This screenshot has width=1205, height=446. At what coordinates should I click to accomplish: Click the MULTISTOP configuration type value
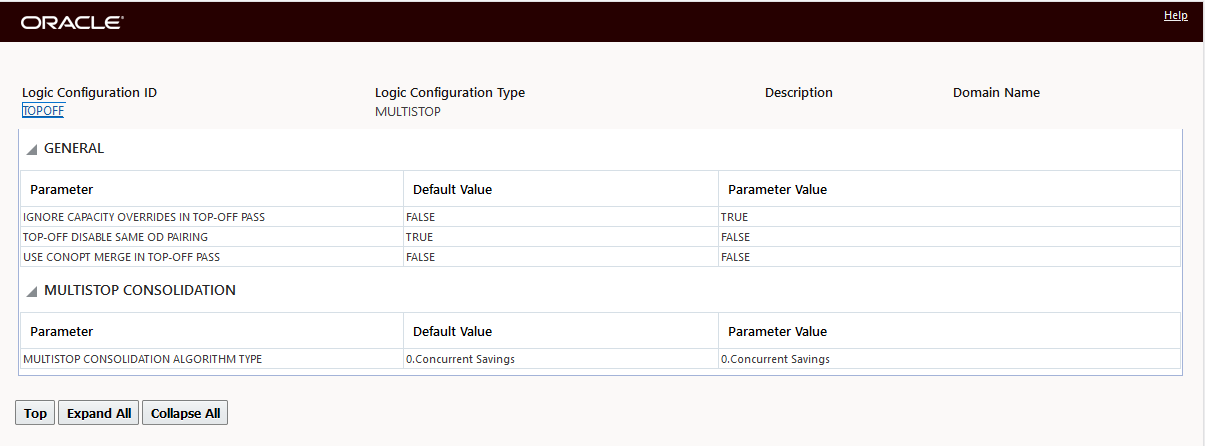(x=407, y=112)
